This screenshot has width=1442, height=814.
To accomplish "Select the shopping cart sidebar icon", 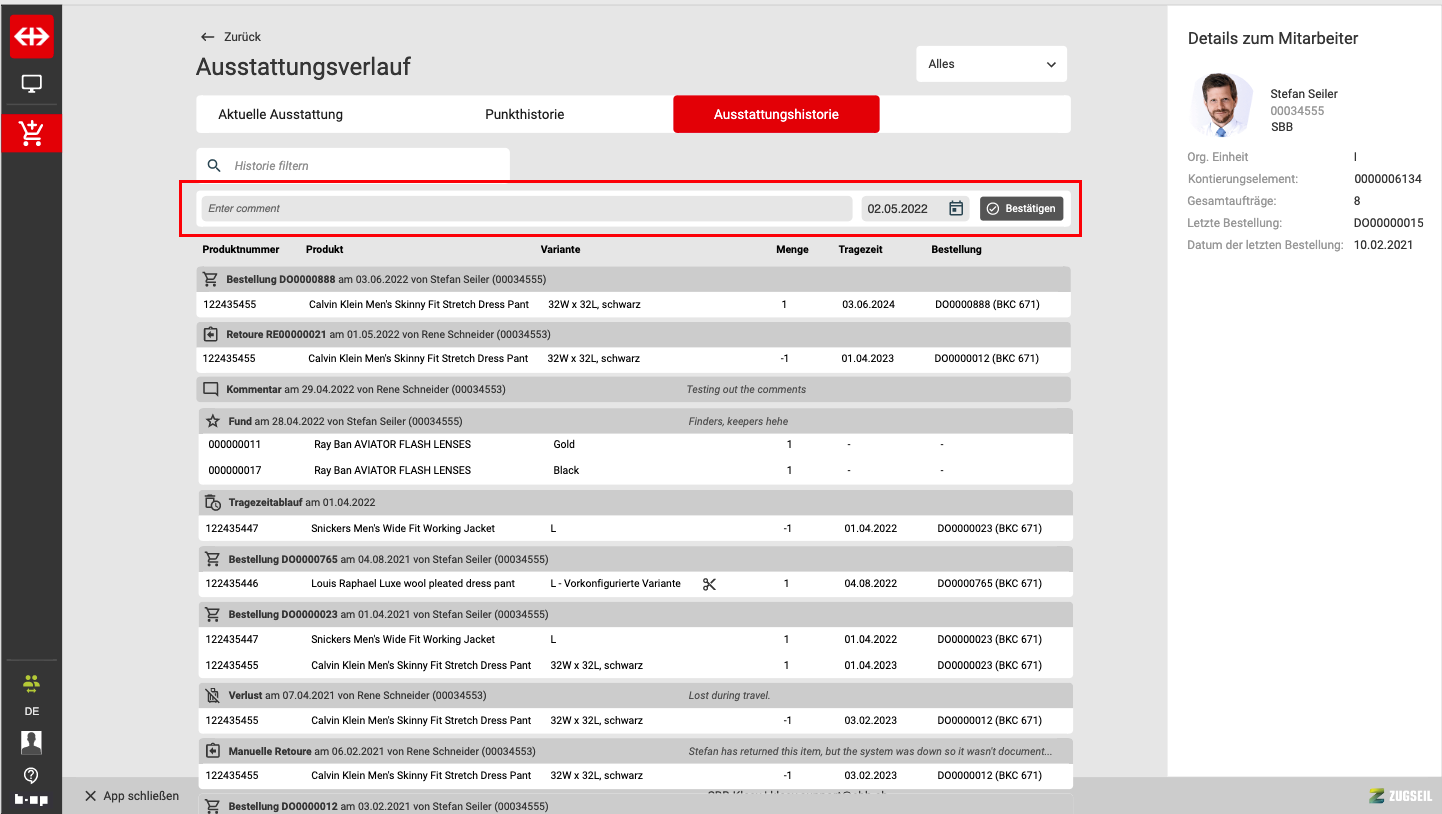I will coord(31,133).
